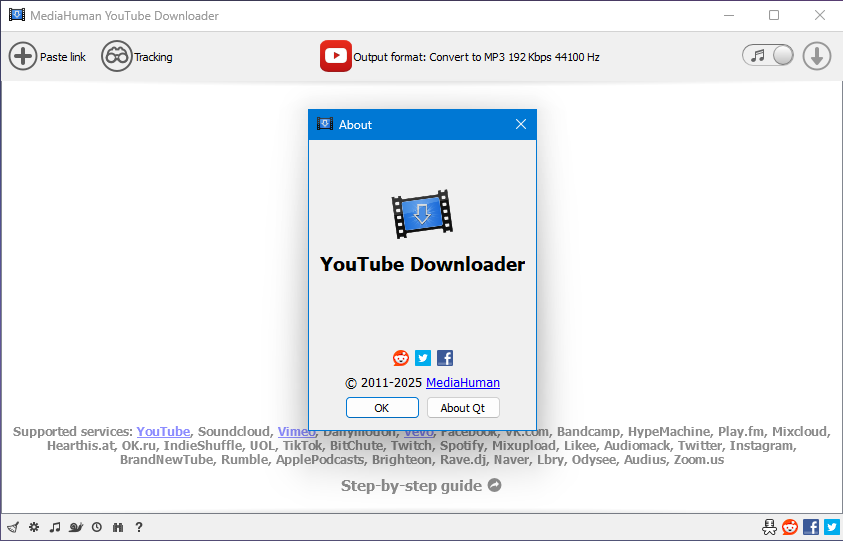Click the arrow icon next to Step-by-step guide
Viewport: 843px width, 541px height.
pos(495,485)
